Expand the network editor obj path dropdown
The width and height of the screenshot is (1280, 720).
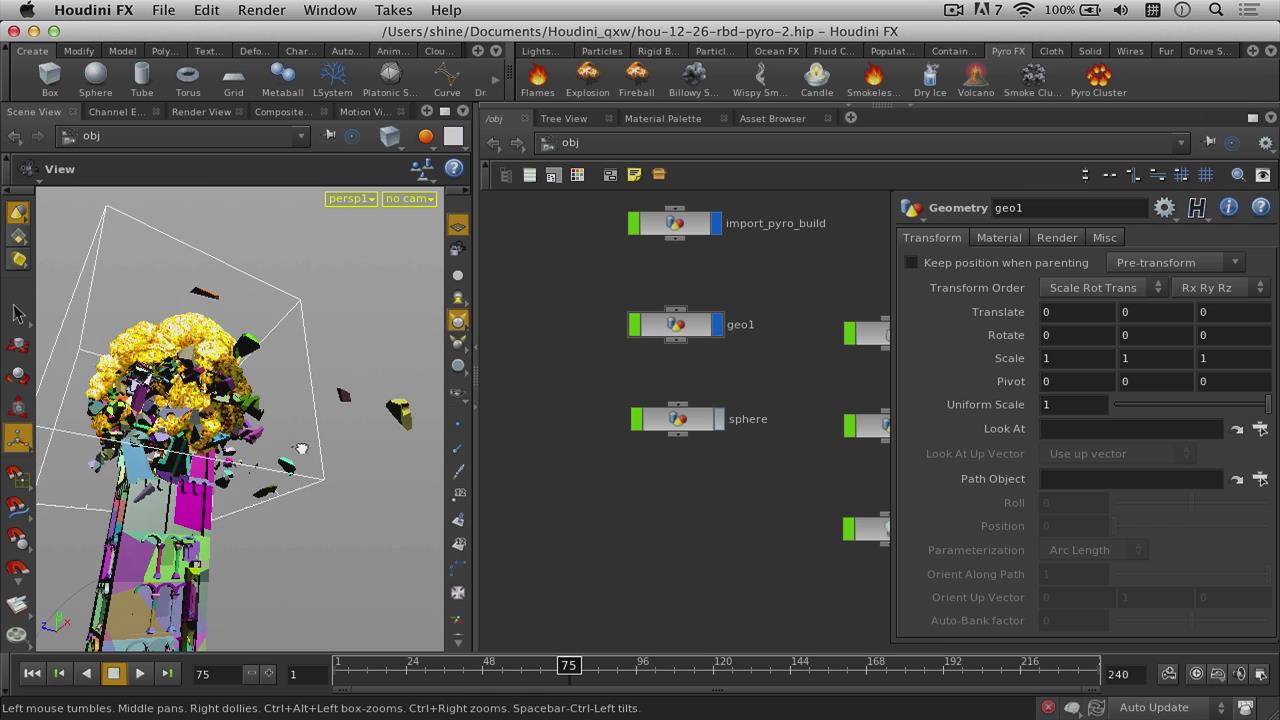pos(1181,143)
